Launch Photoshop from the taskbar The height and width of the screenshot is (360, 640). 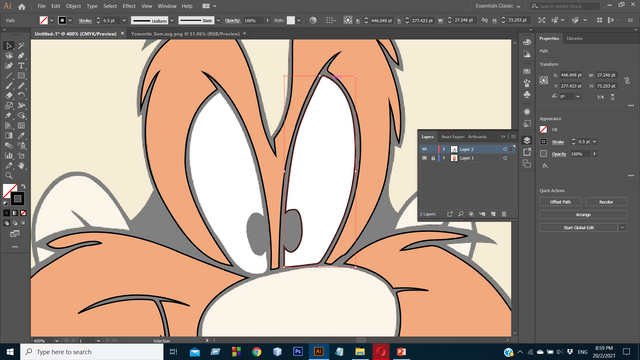tap(298, 351)
